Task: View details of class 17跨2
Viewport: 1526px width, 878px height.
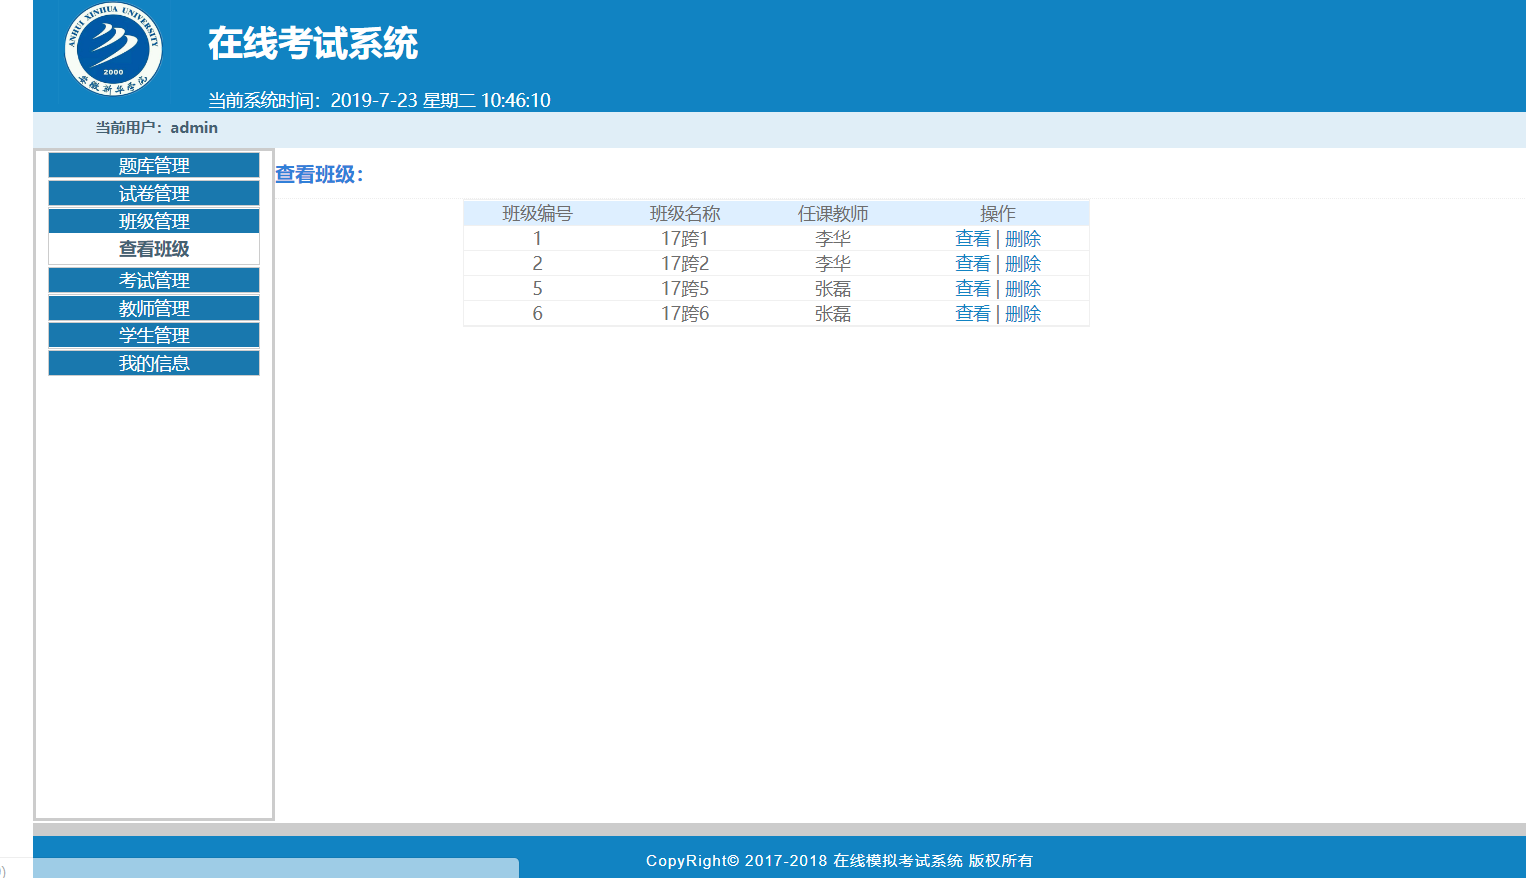Action: coord(972,264)
